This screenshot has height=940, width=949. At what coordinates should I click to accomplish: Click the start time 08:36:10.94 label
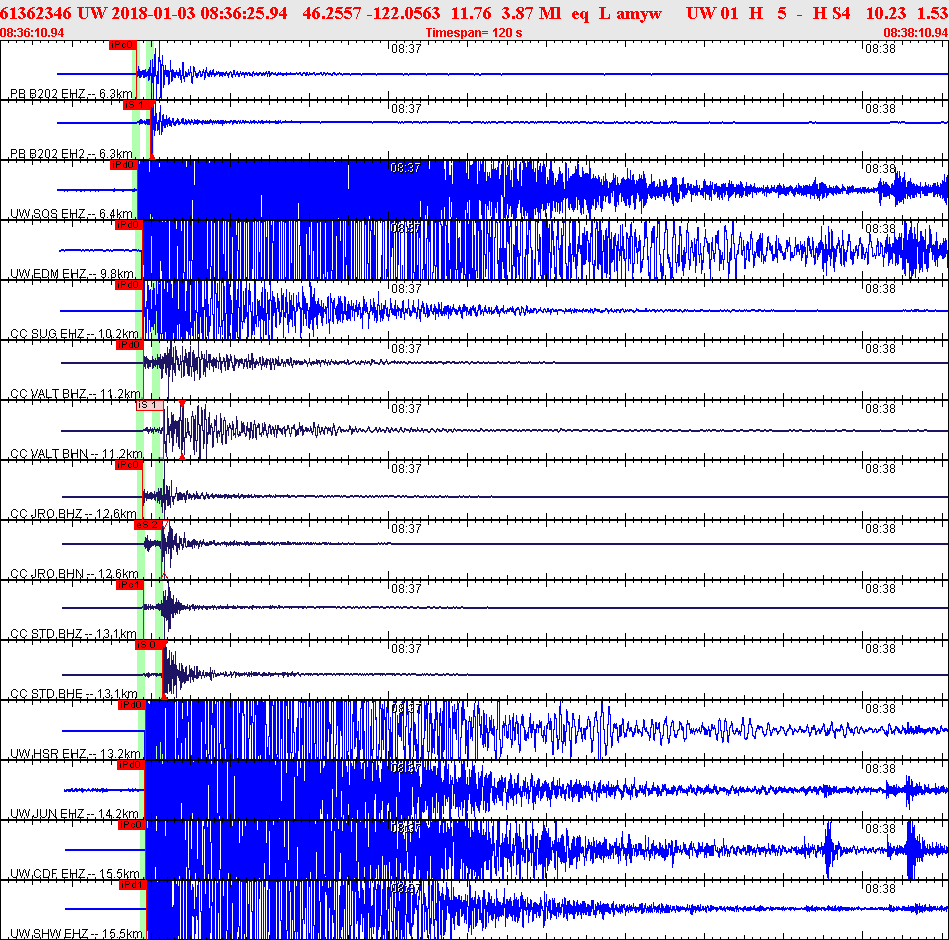tap(33, 32)
